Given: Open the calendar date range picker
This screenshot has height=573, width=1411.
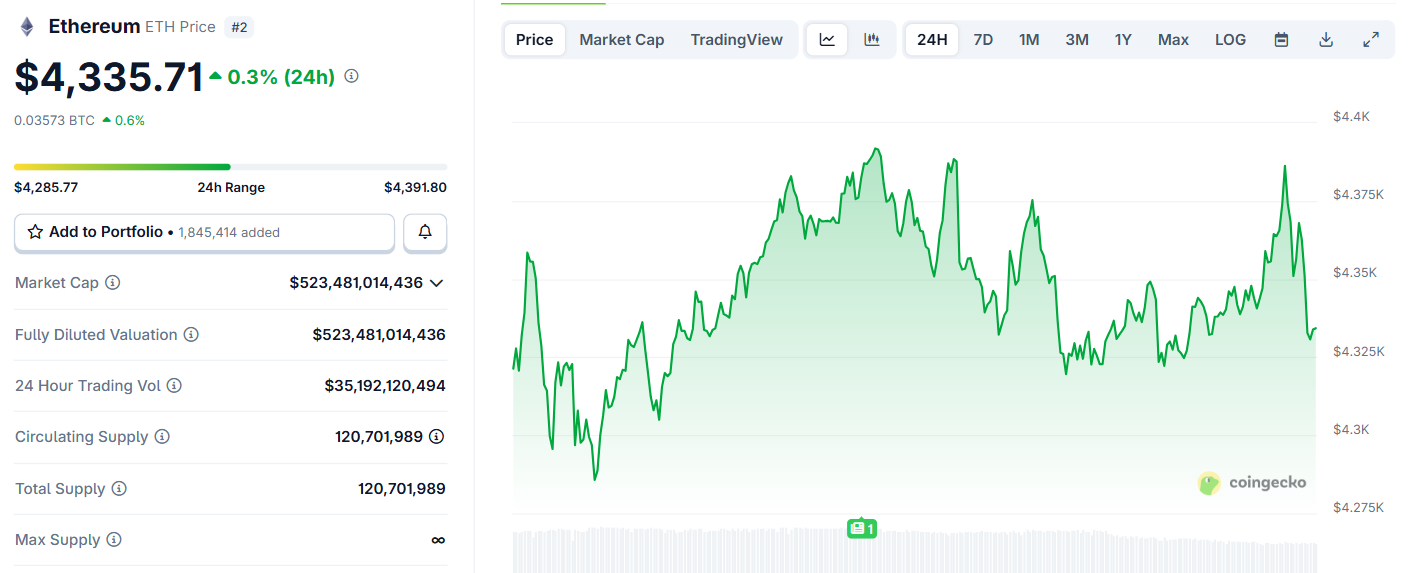Looking at the screenshot, I should pos(1281,40).
